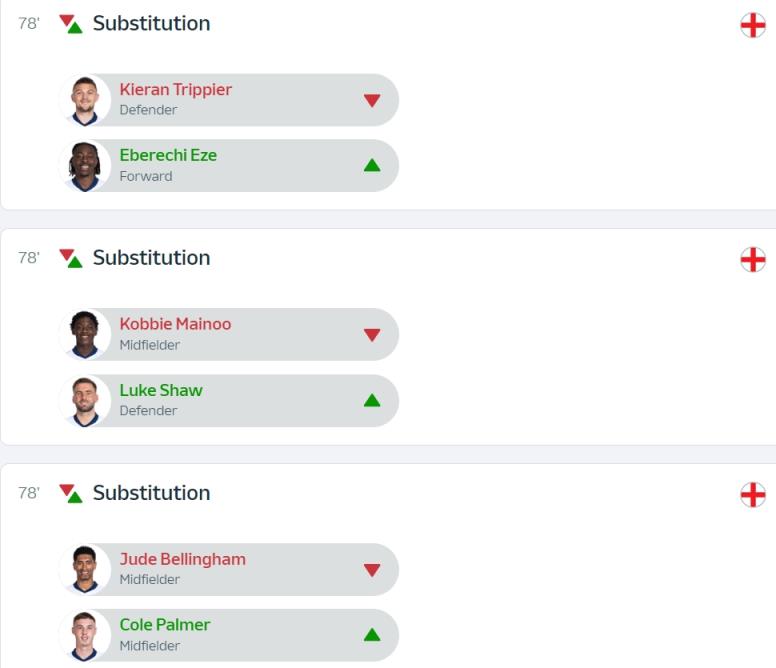
Task: Click the substitution arrows icon above Jude Bellingham
Action: [70, 493]
